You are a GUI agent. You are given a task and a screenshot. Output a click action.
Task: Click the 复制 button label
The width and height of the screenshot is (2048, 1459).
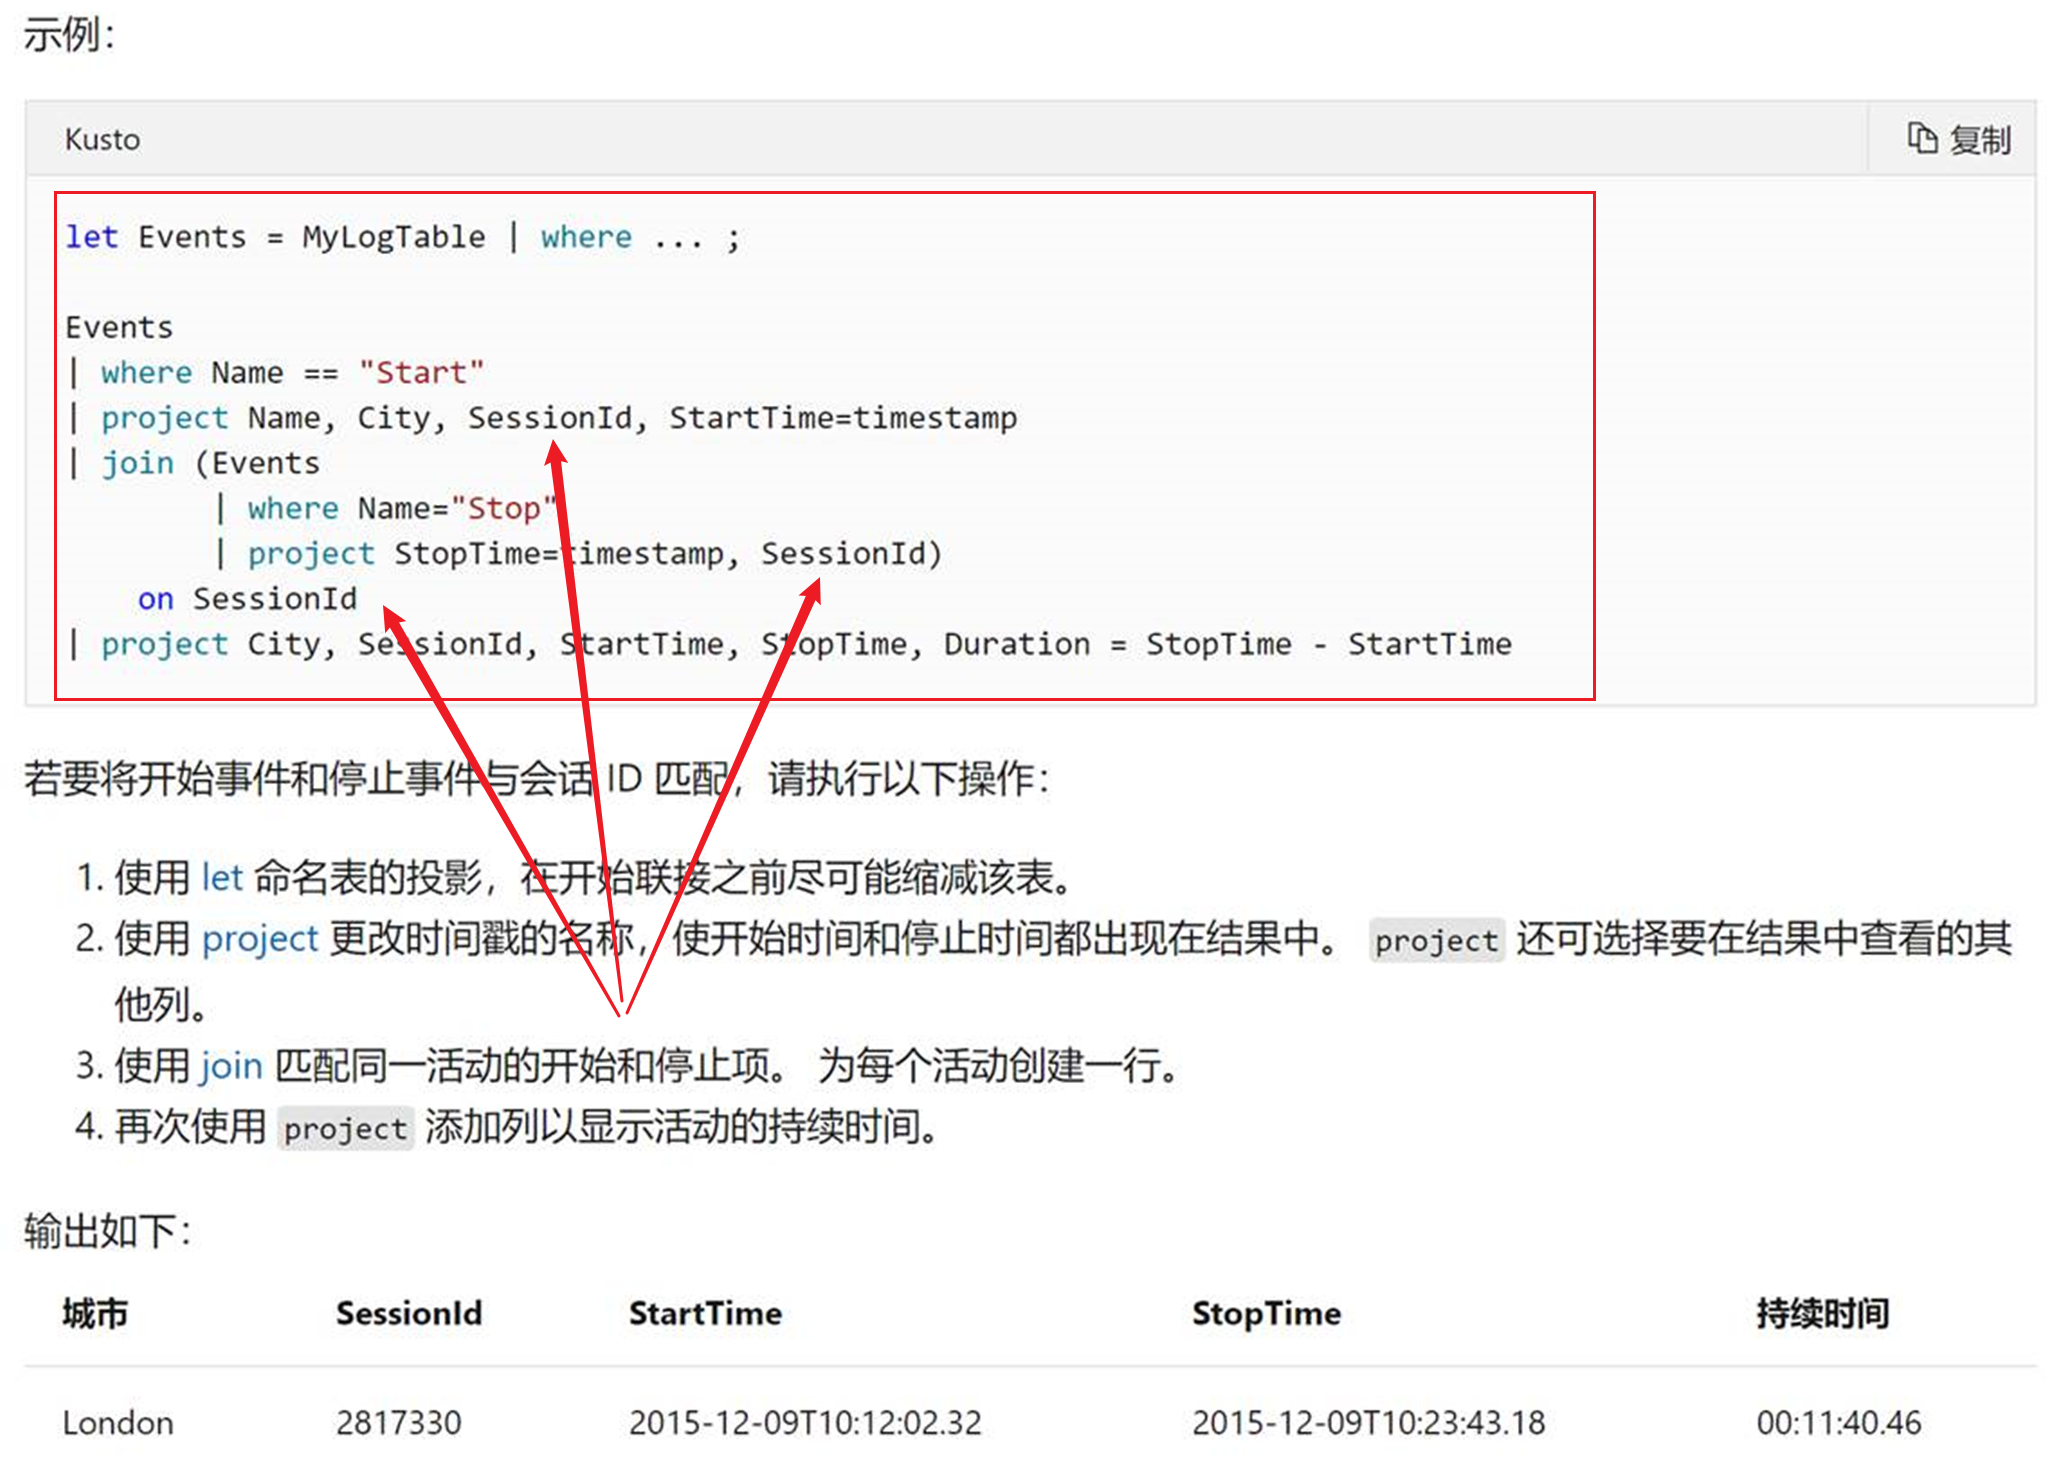1979,140
